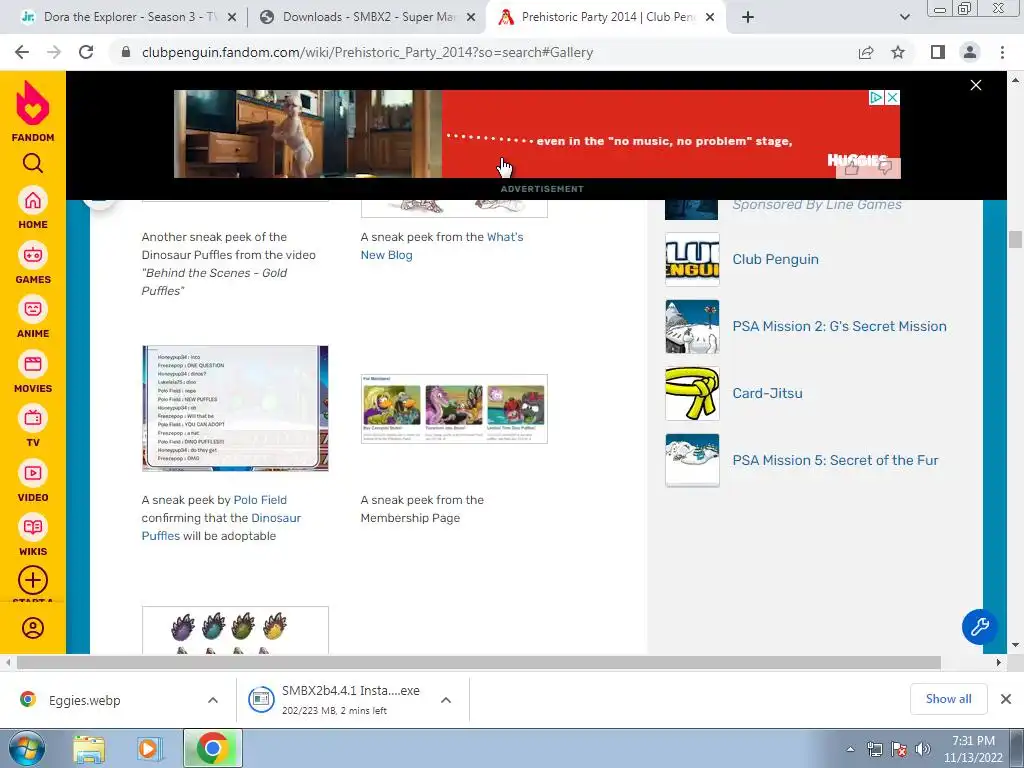Open a new browser tab
The height and width of the screenshot is (768, 1024).
748,17
